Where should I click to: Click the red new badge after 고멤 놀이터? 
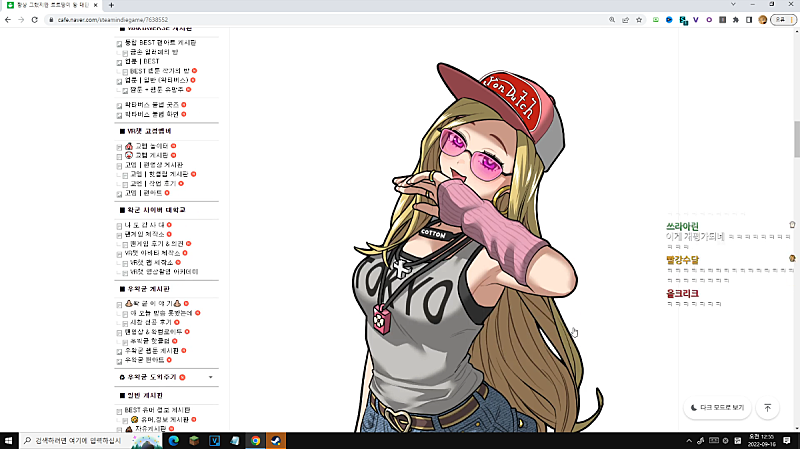173,146
